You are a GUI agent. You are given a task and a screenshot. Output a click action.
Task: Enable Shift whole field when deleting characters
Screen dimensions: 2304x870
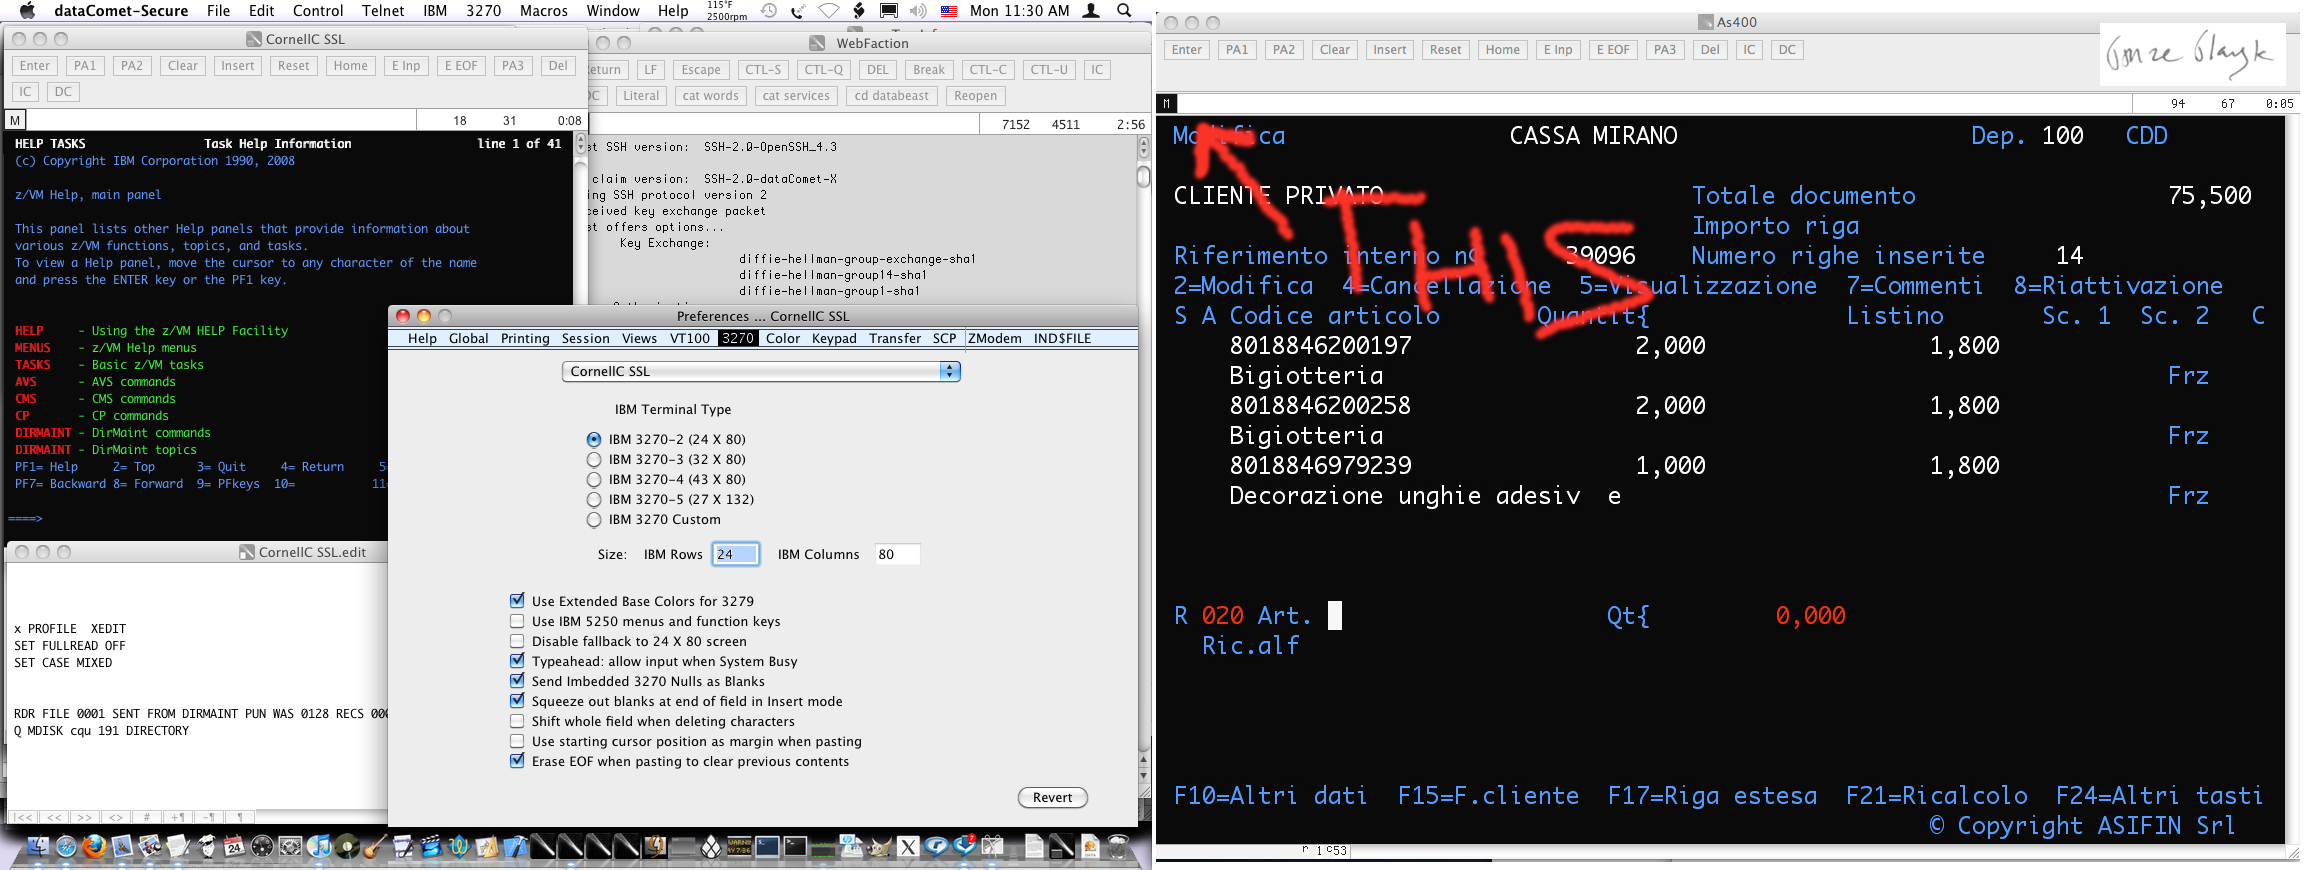517,721
